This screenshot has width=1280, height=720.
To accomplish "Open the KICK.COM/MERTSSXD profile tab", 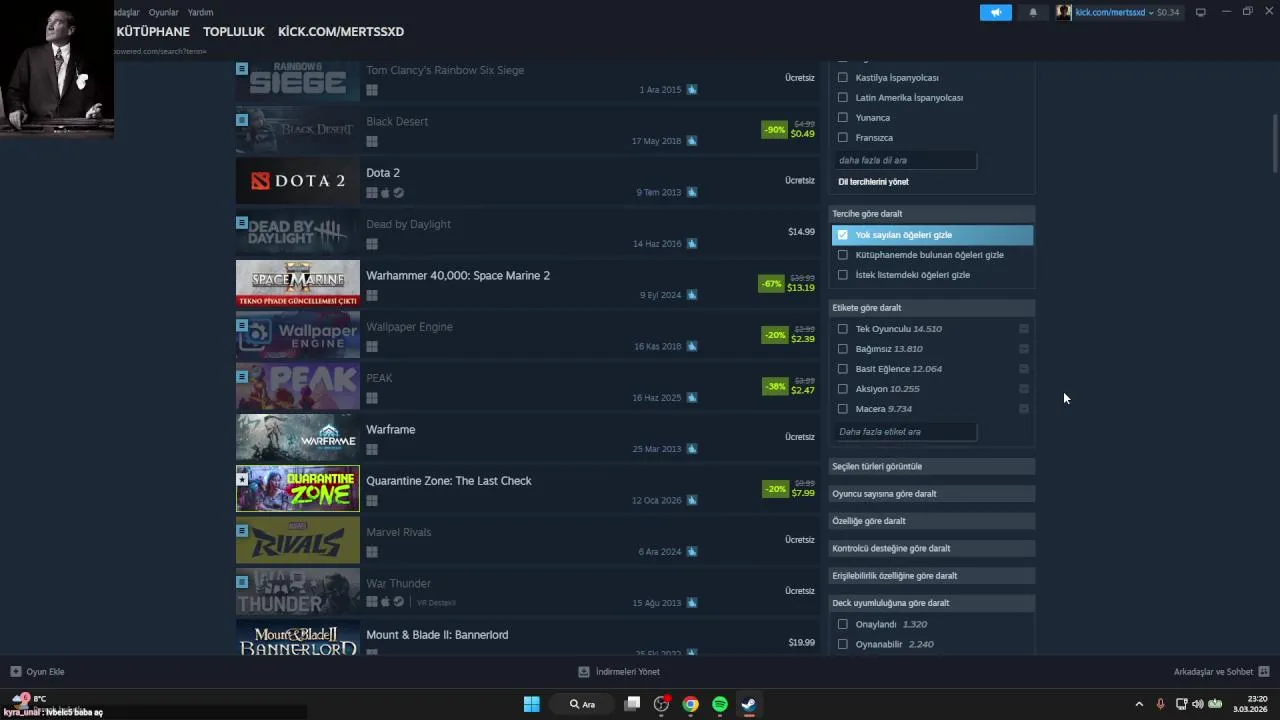I will click(341, 32).
